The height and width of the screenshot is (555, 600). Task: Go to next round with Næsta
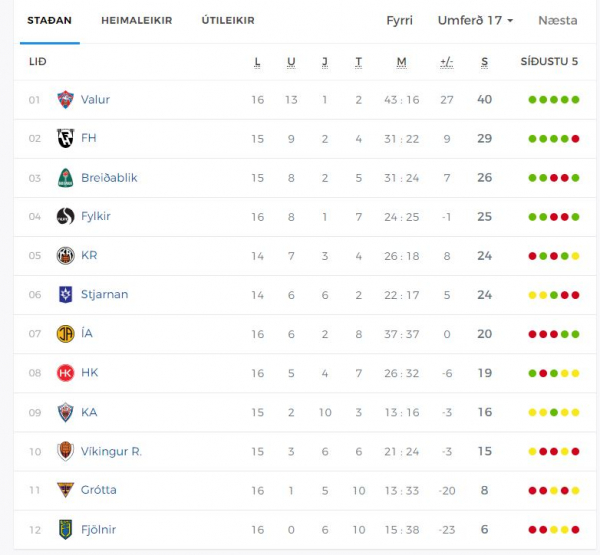[558, 20]
